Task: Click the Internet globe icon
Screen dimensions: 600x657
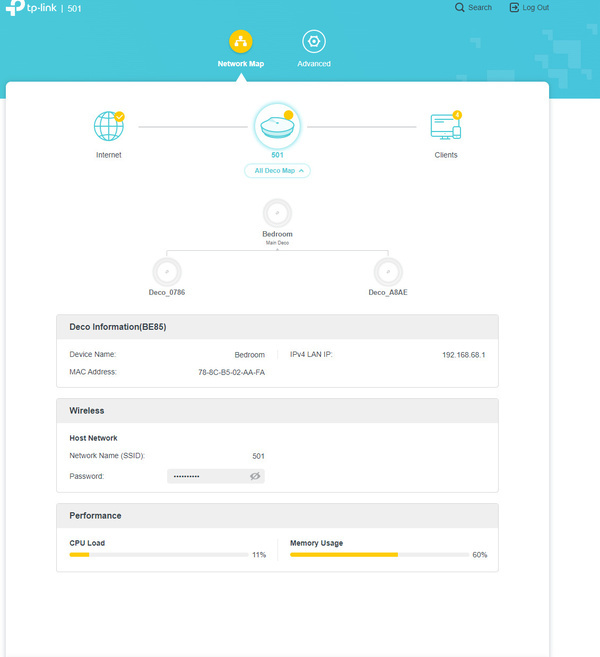Action: (x=109, y=126)
